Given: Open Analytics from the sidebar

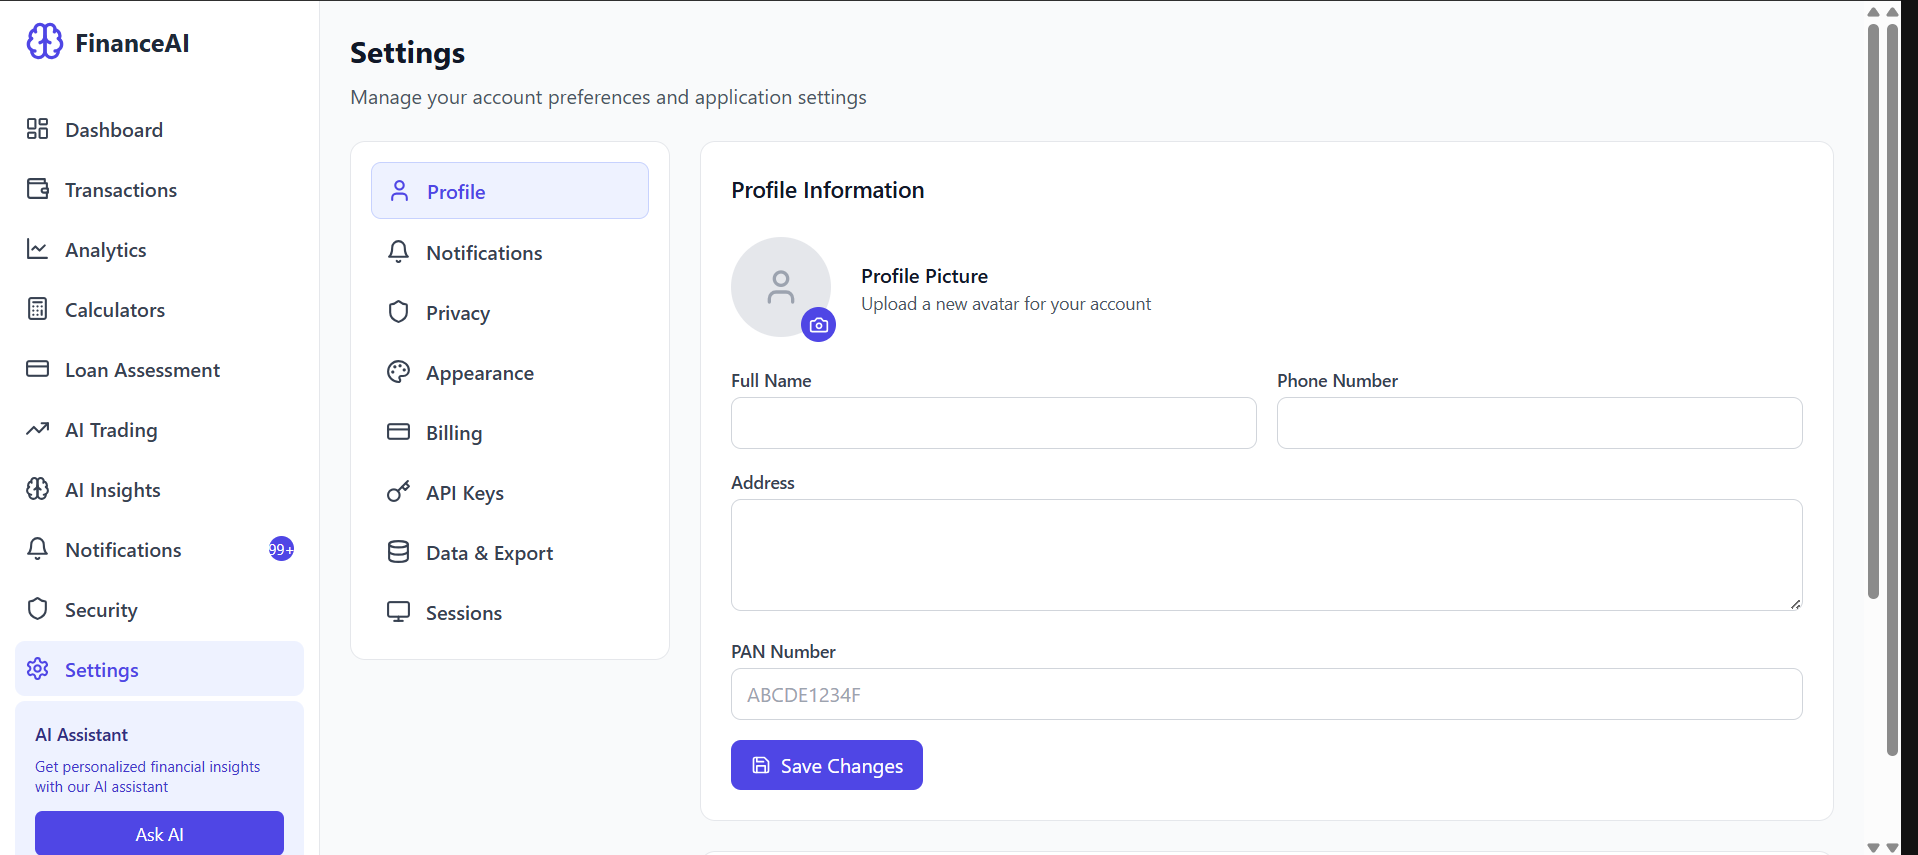Looking at the screenshot, I should pyautogui.click(x=105, y=250).
